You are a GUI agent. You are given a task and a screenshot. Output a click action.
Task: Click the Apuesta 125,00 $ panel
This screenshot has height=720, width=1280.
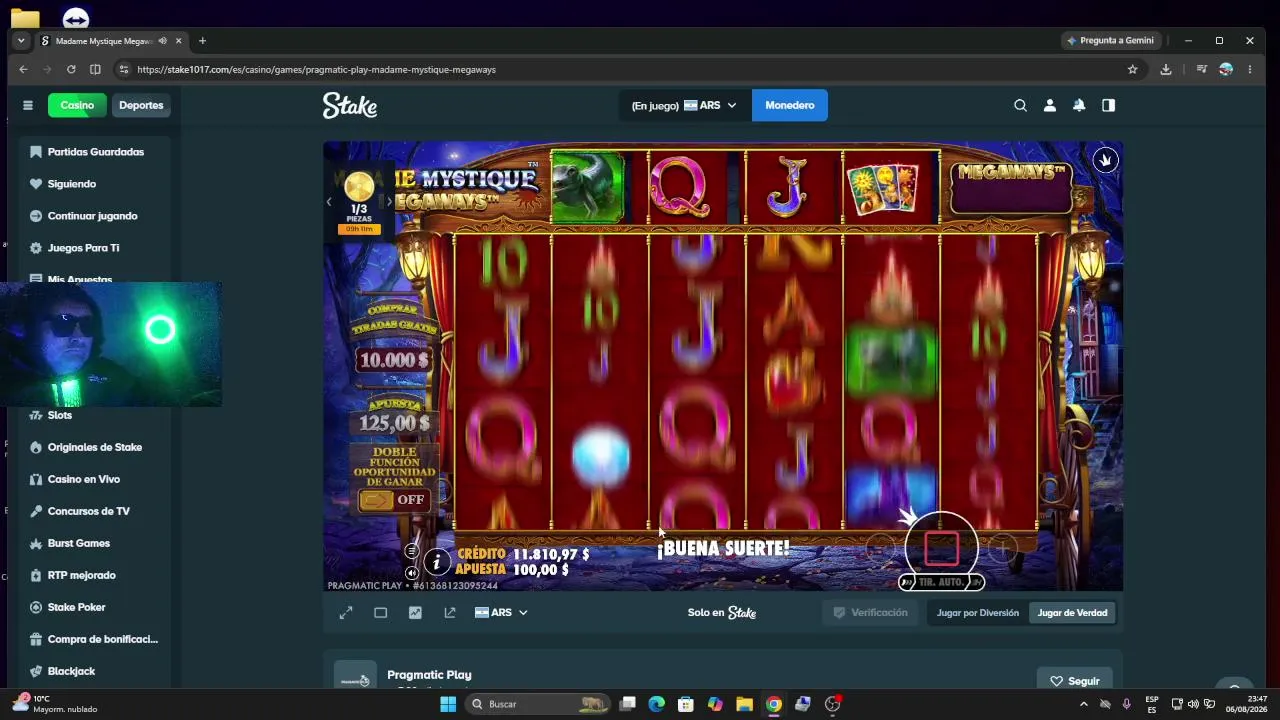click(395, 415)
